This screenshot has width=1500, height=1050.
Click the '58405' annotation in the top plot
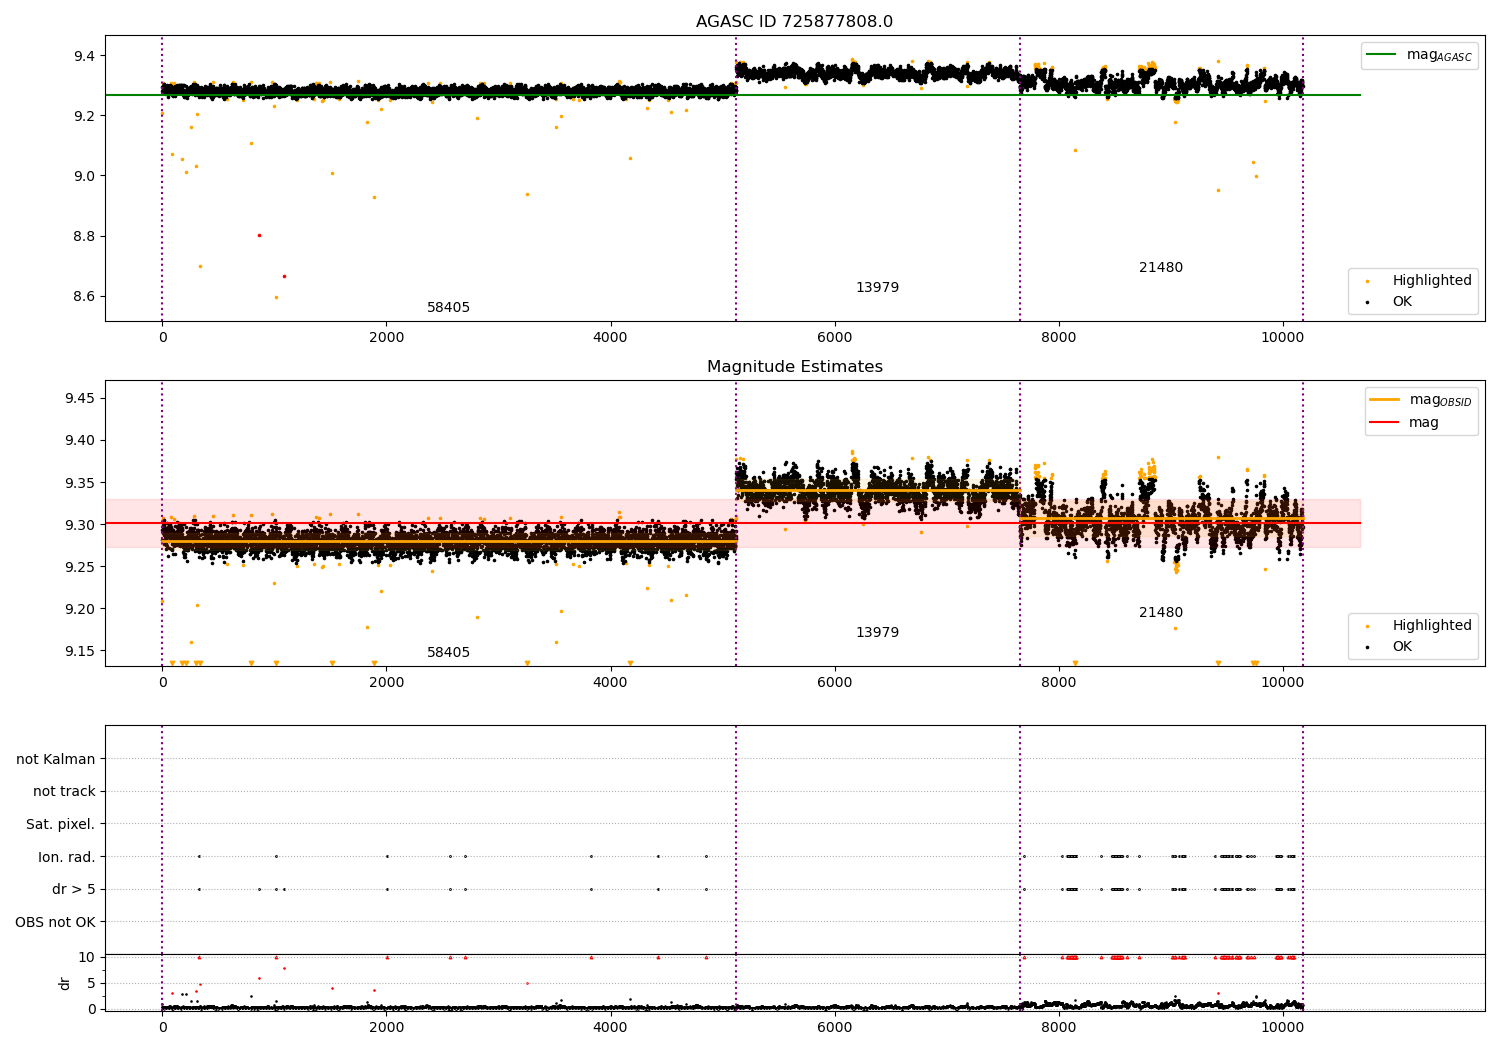pyautogui.click(x=448, y=308)
